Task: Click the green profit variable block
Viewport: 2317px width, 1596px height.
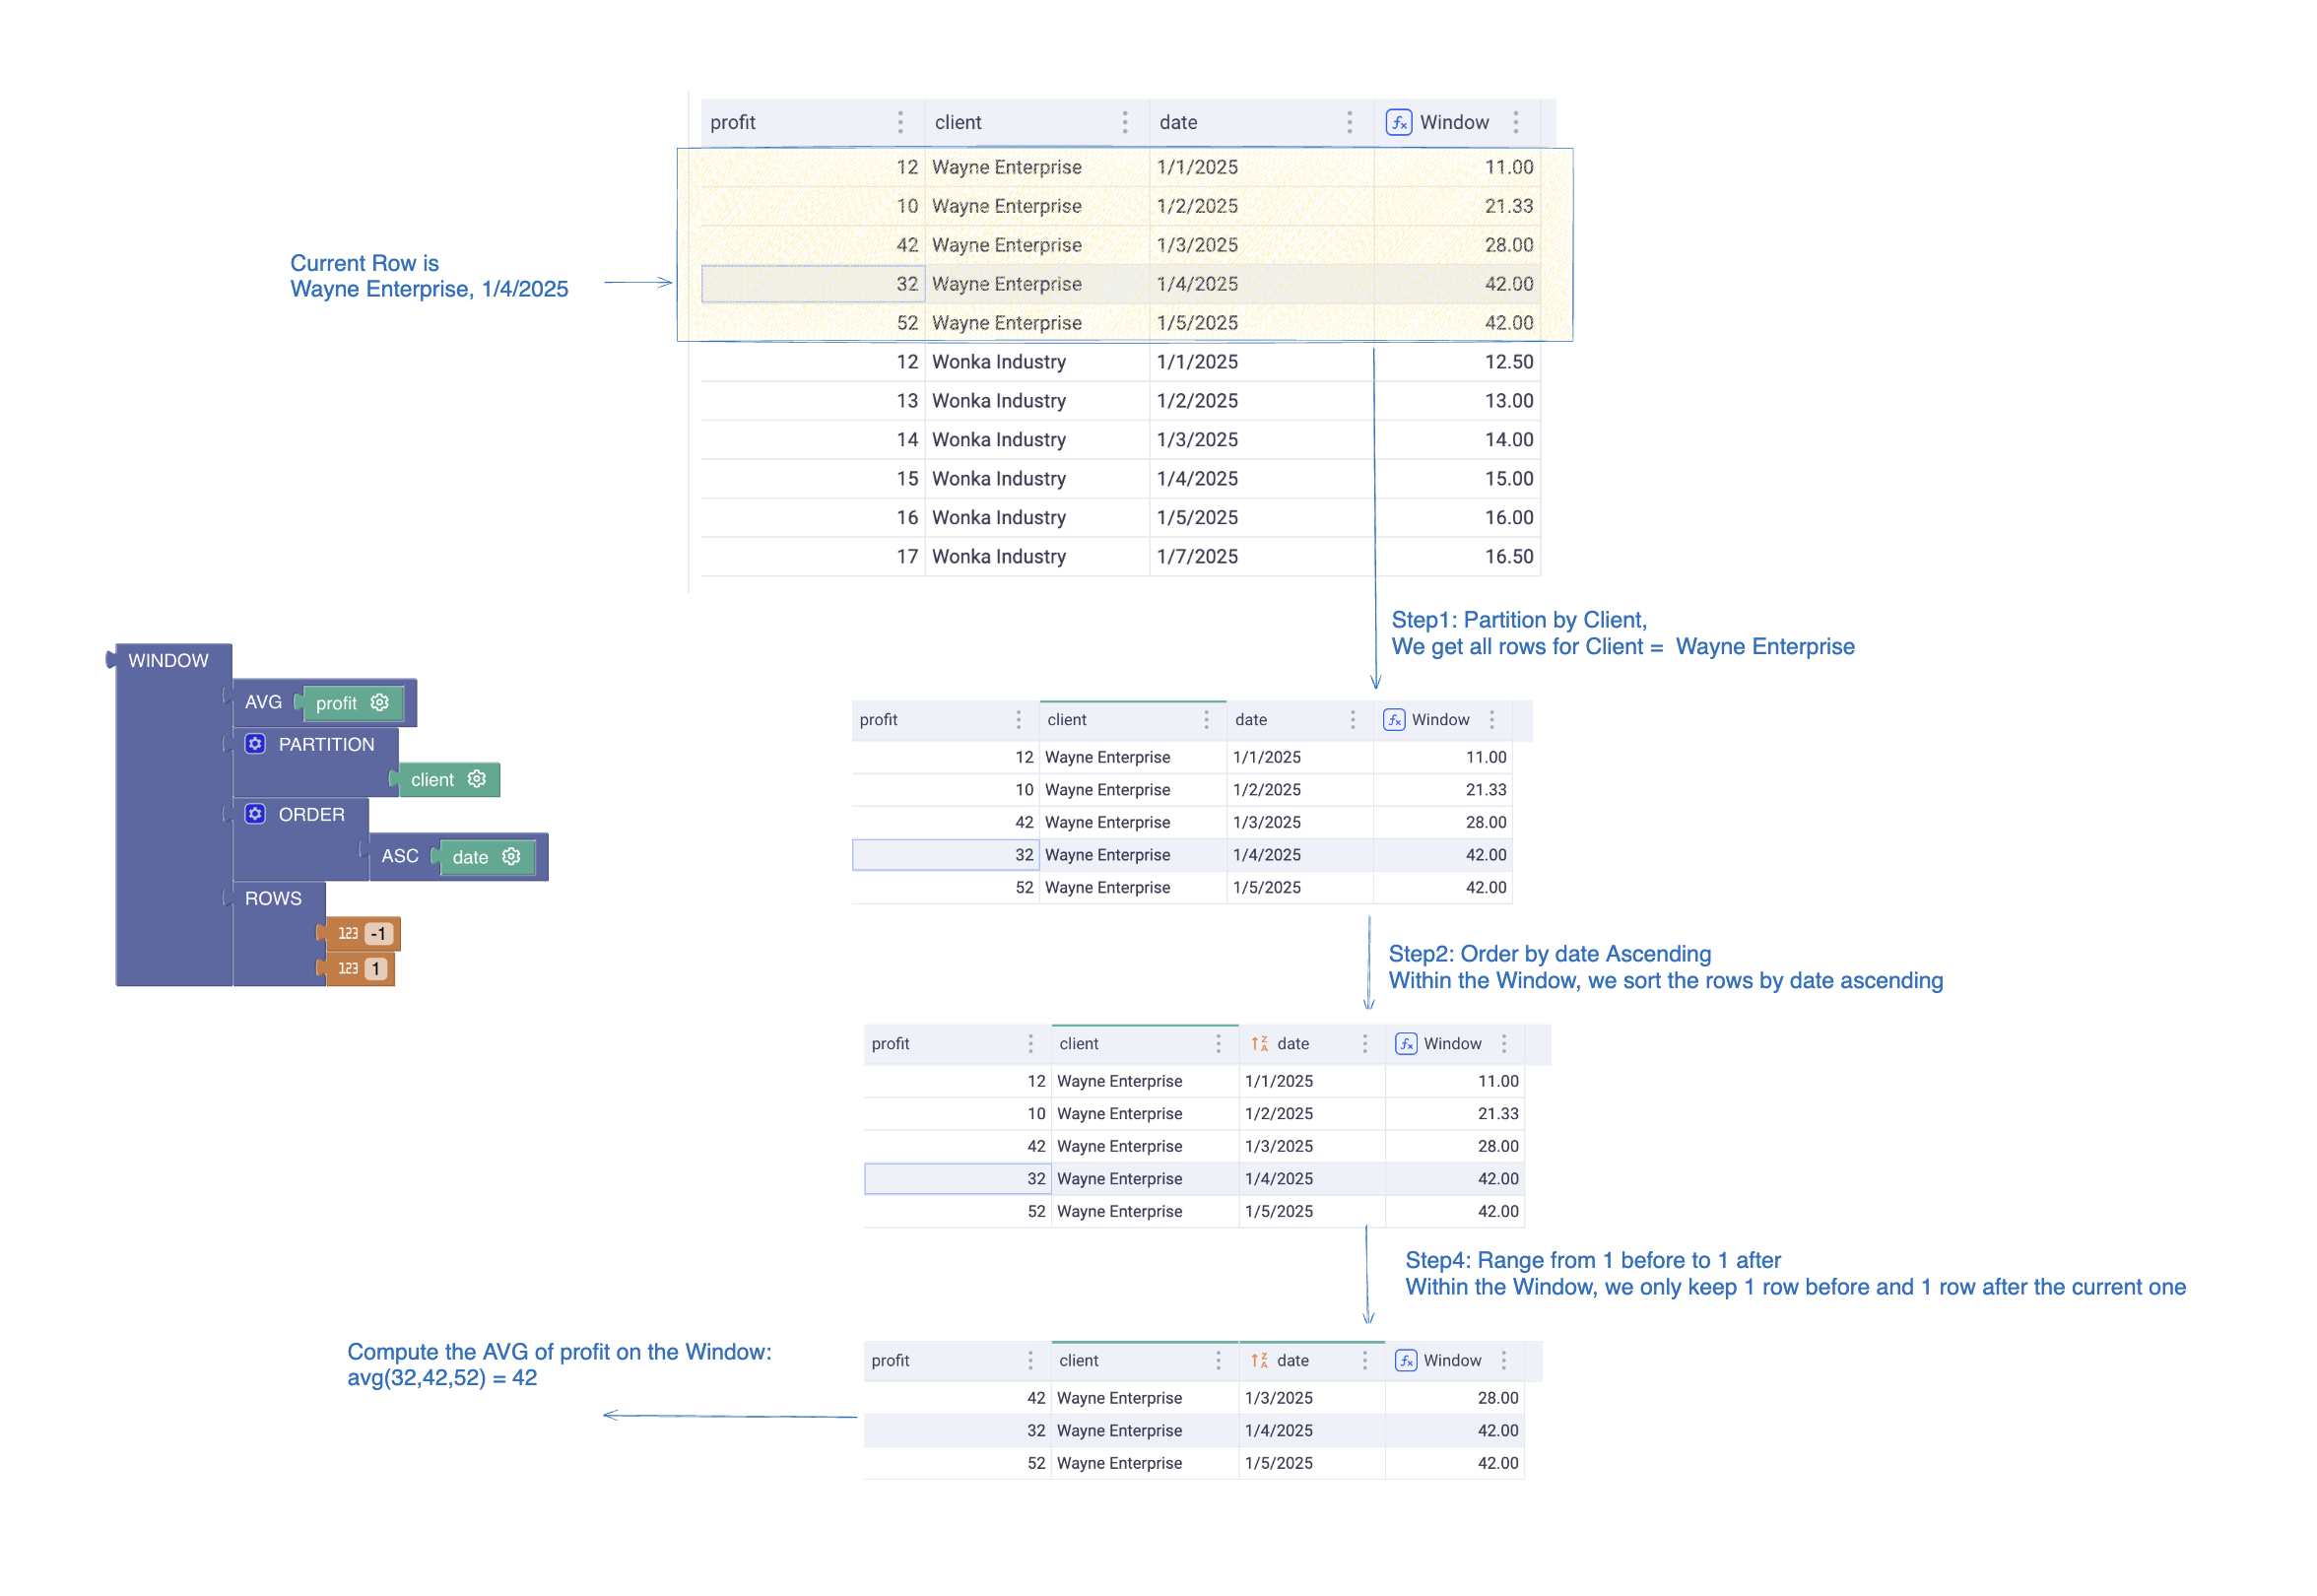Action: (352, 703)
